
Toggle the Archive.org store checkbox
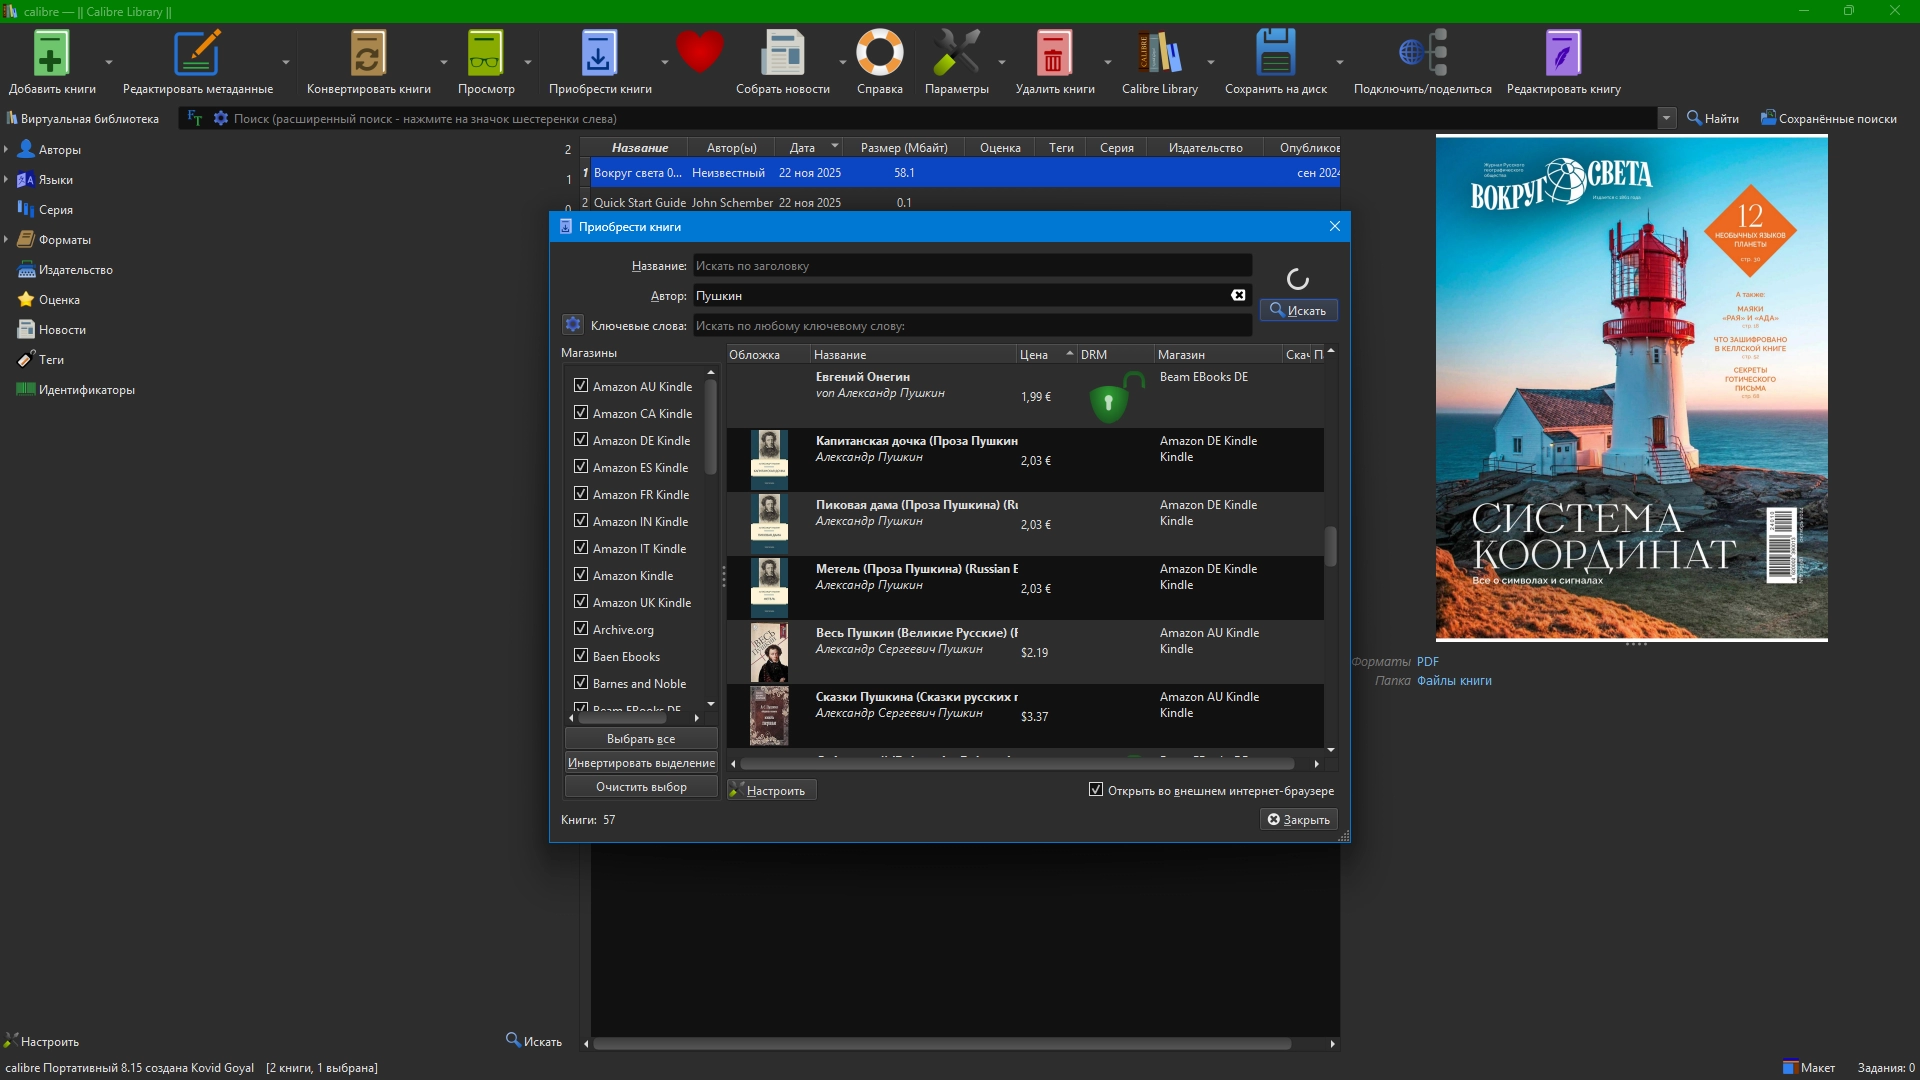click(x=581, y=629)
